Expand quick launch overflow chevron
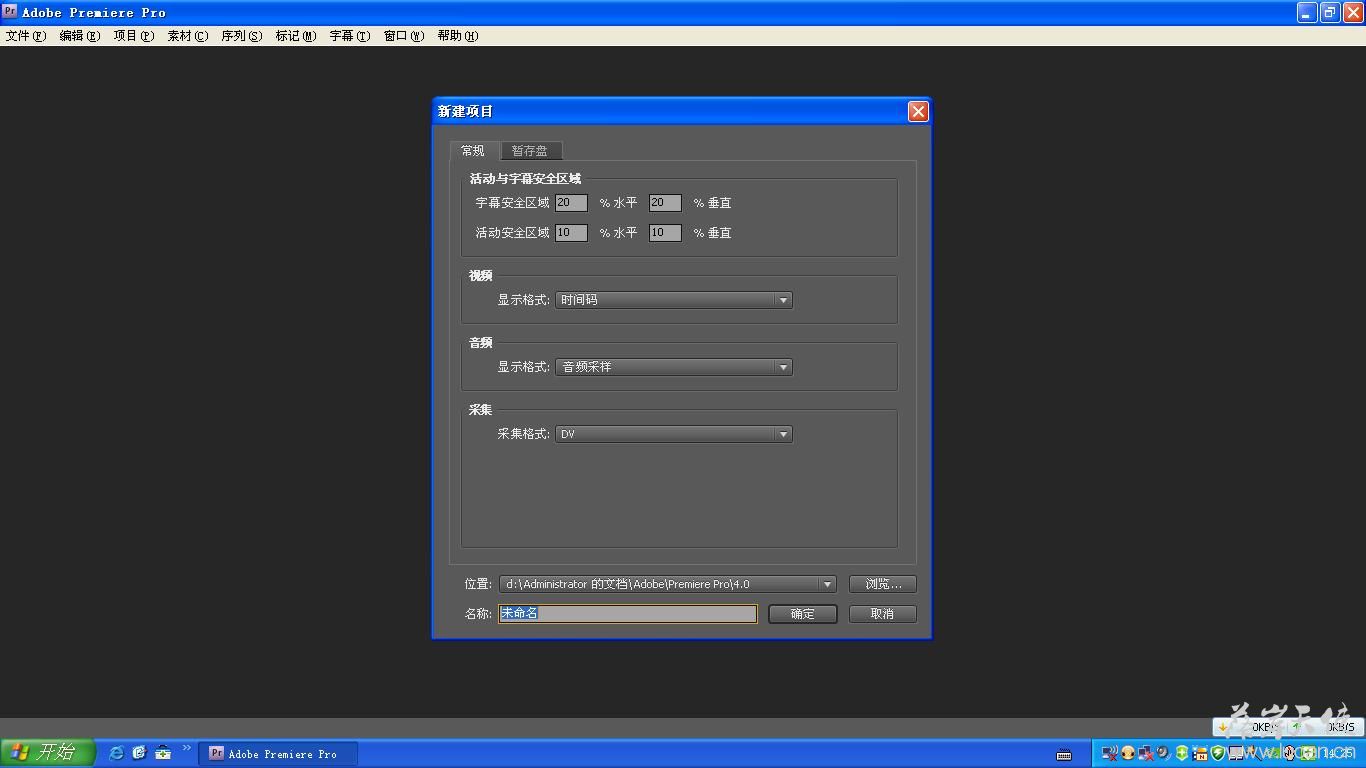Image resolution: width=1366 pixels, height=768 pixels. pos(186,748)
